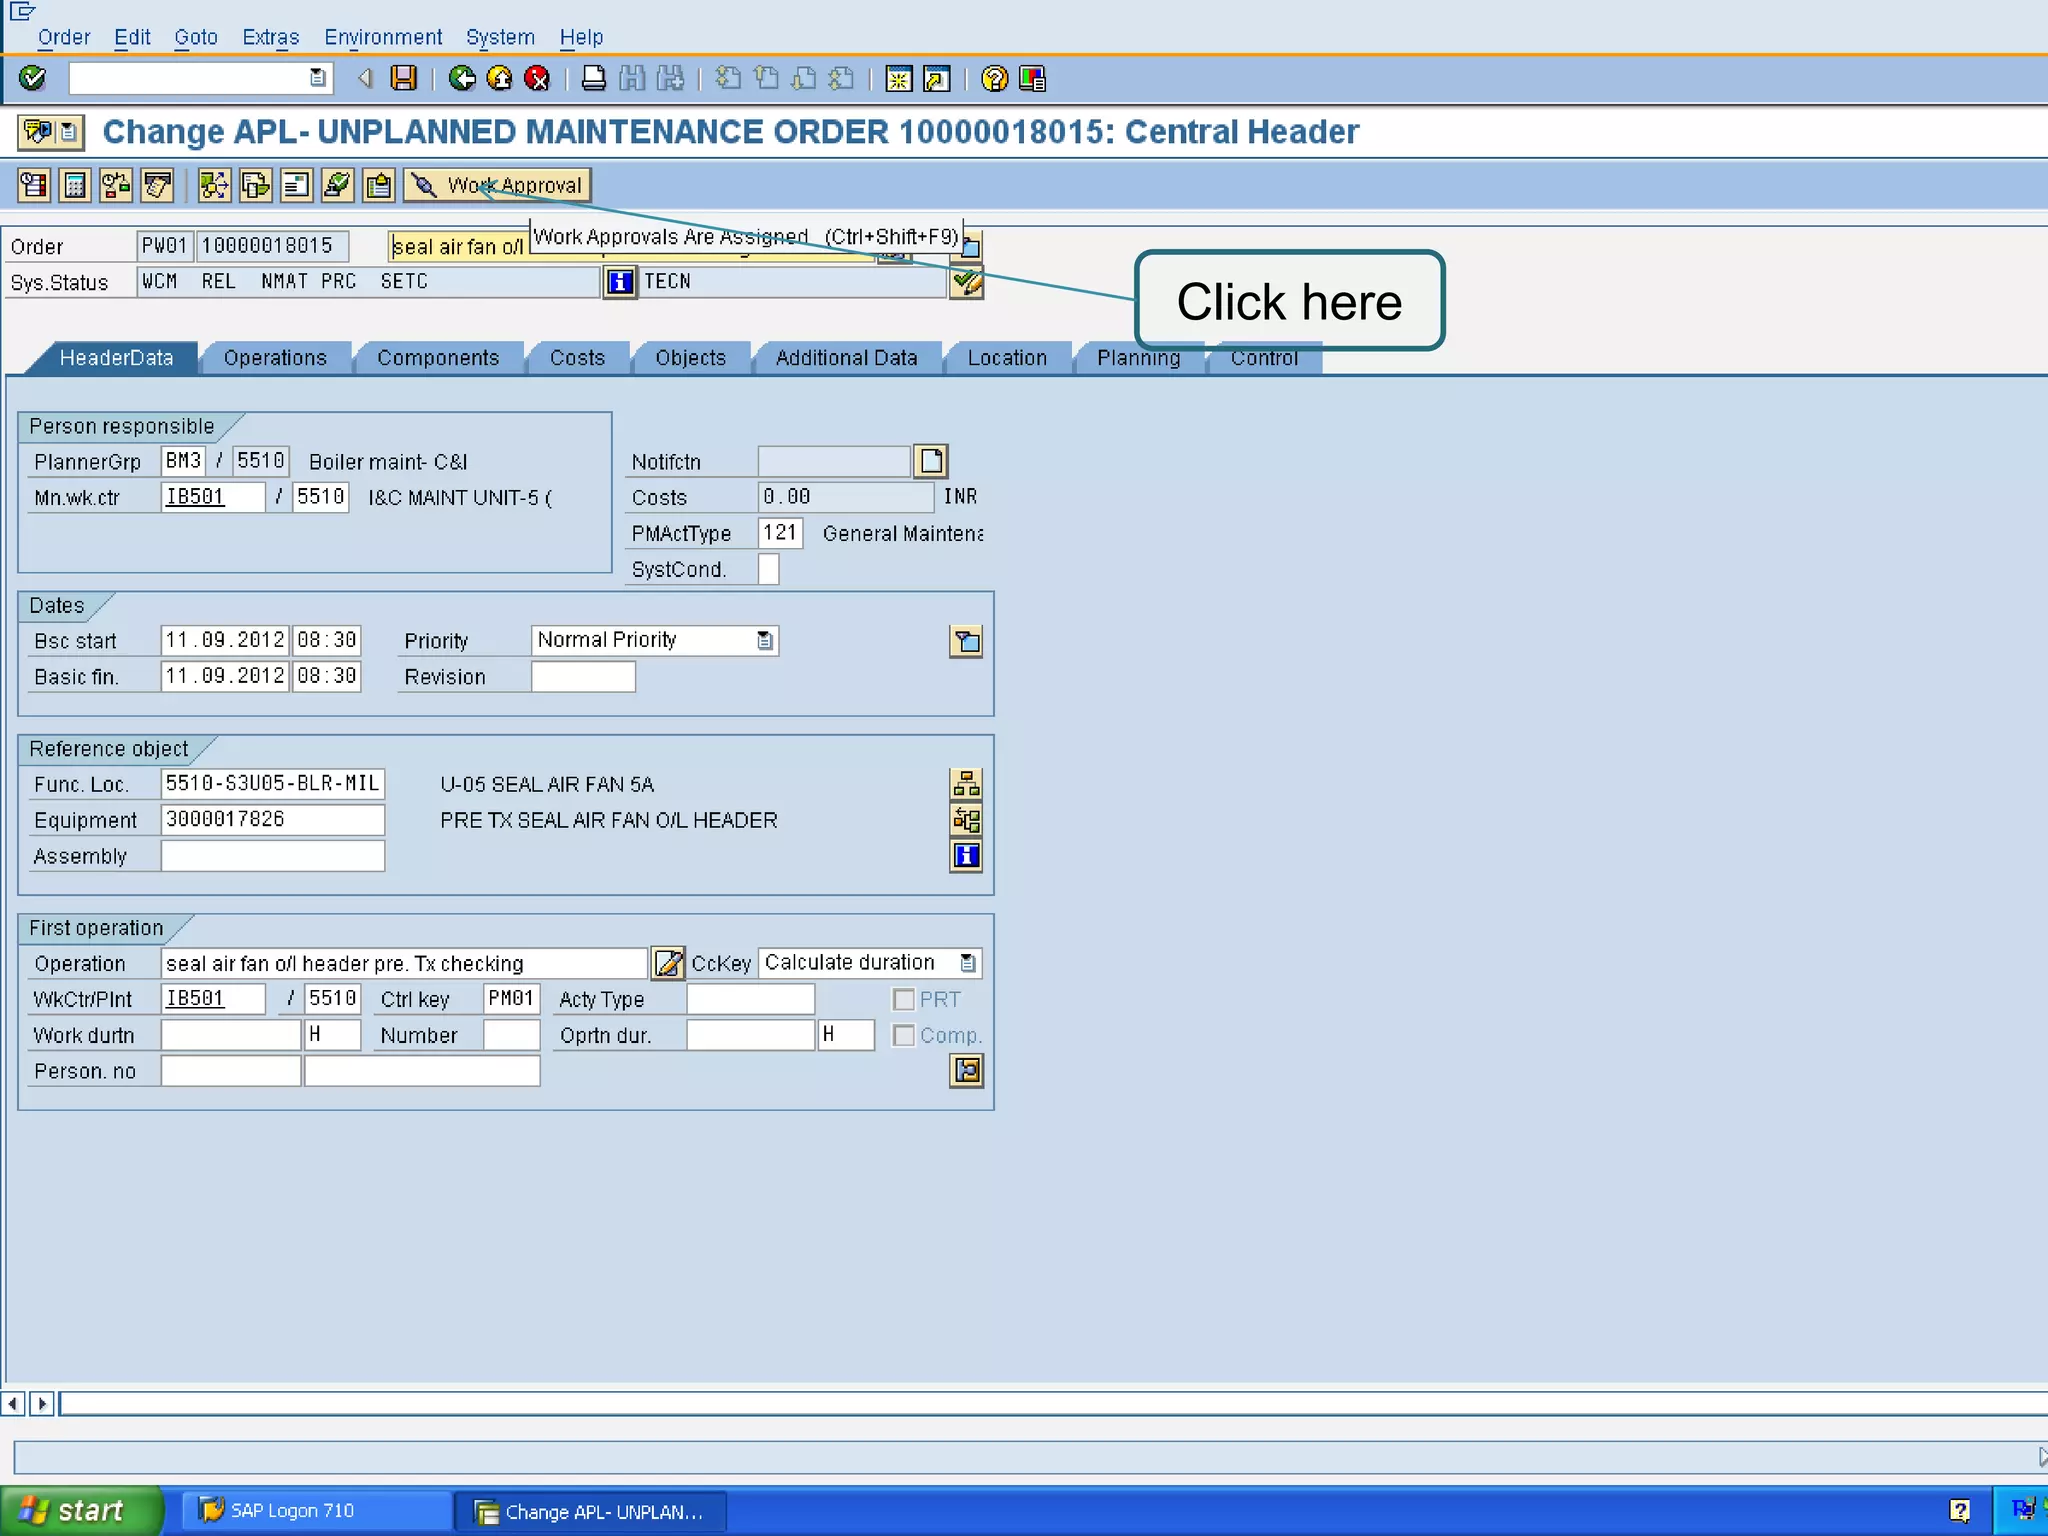Image resolution: width=2048 pixels, height=1536 pixels.
Task: Tick the Comp. checkbox
Action: coord(904,1035)
